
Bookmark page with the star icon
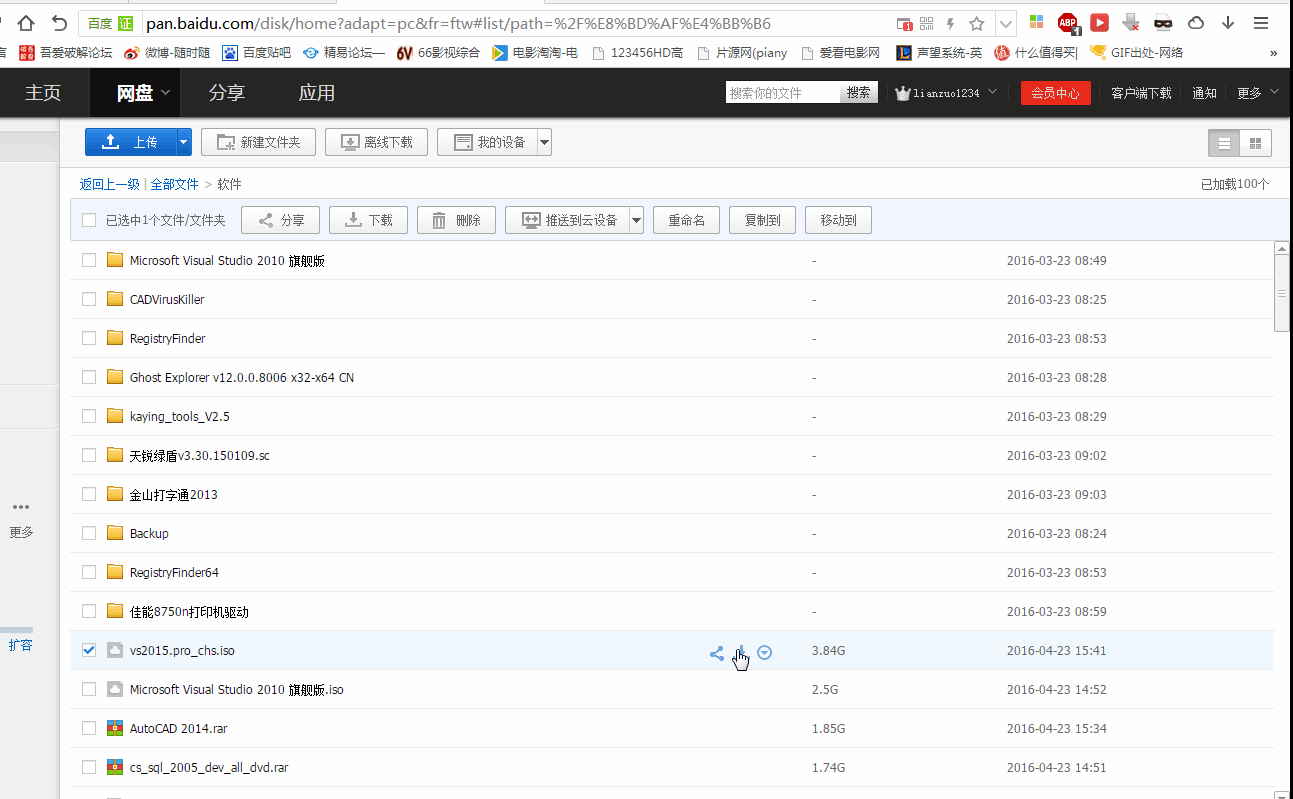pos(977,24)
